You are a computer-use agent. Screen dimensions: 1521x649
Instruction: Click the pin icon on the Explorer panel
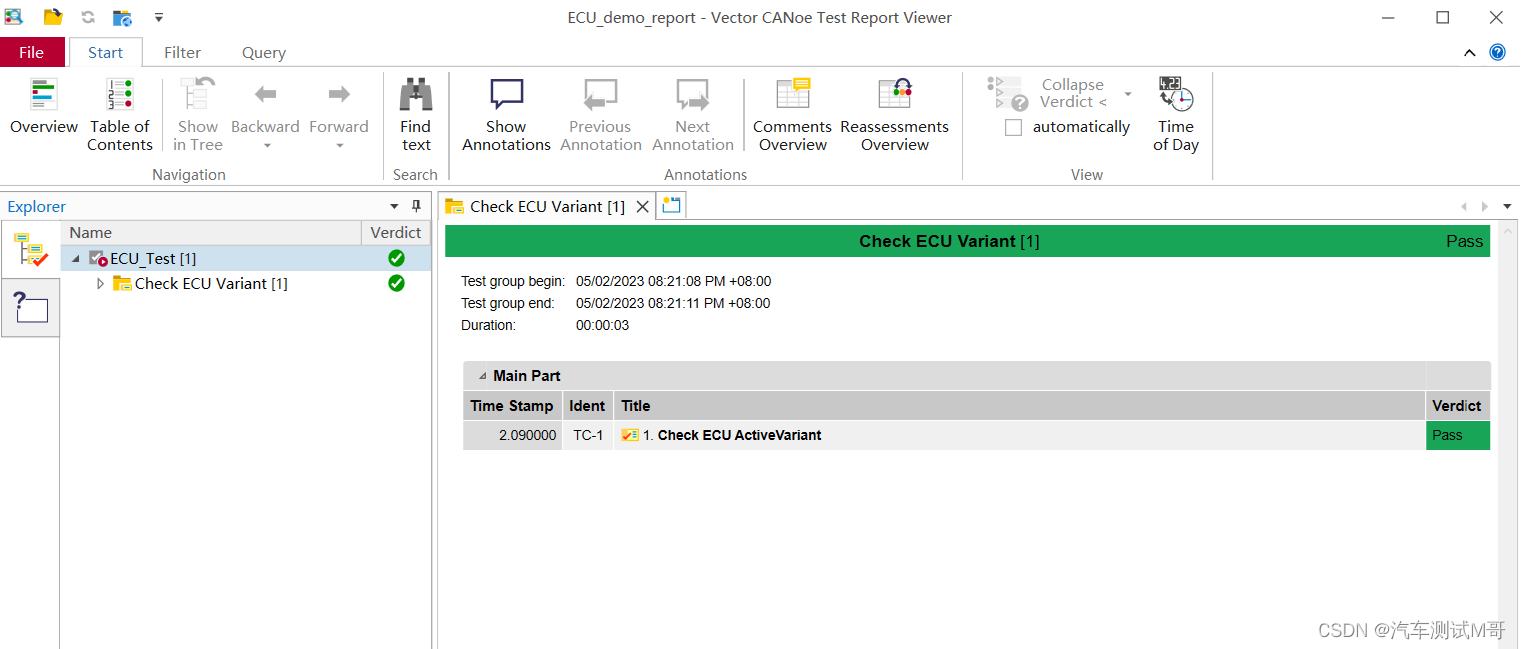tap(416, 206)
